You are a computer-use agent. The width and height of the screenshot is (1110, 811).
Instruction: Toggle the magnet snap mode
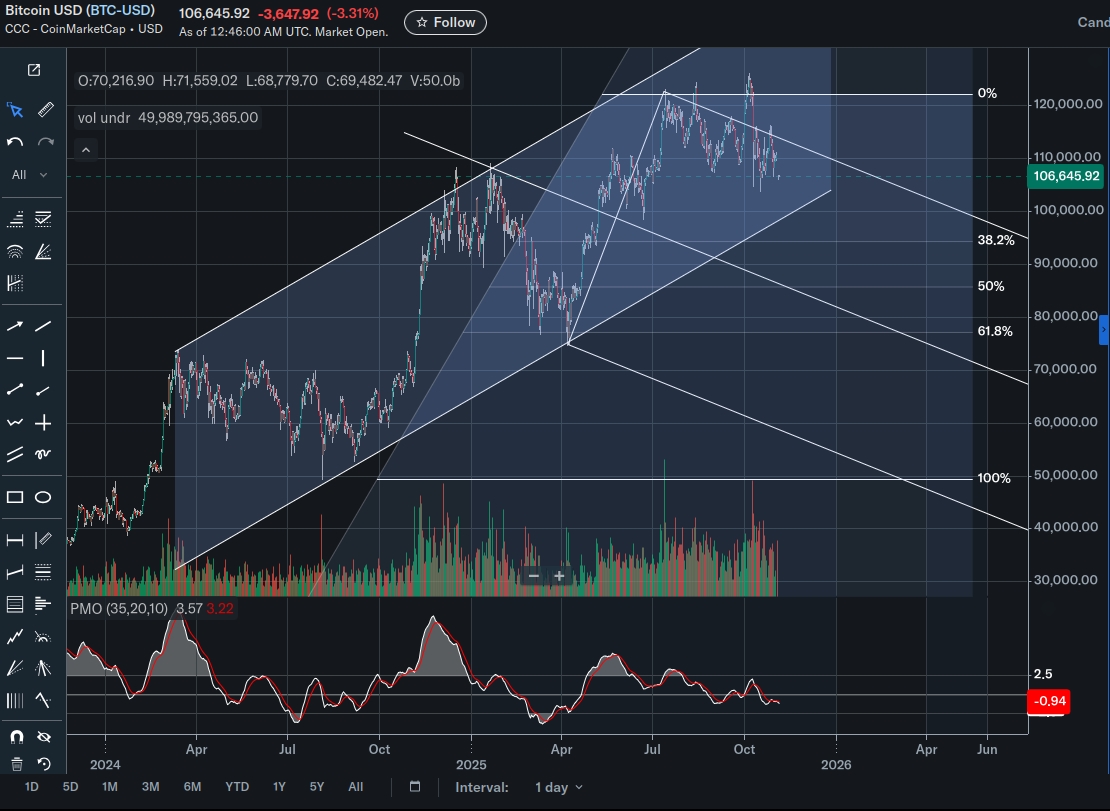click(x=16, y=737)
